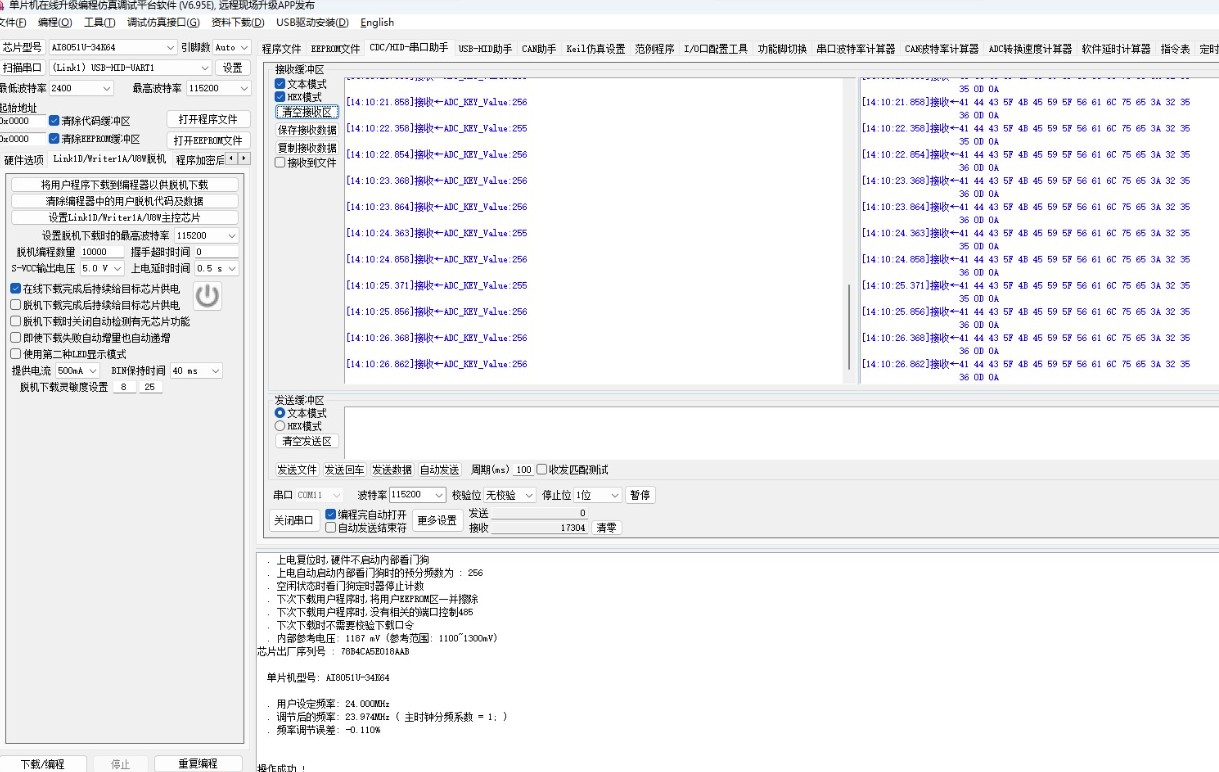The height and width of the screenshot is (772, 1219).
Task: Click 关闭串口 to close the port
Action: click(294, 521)
